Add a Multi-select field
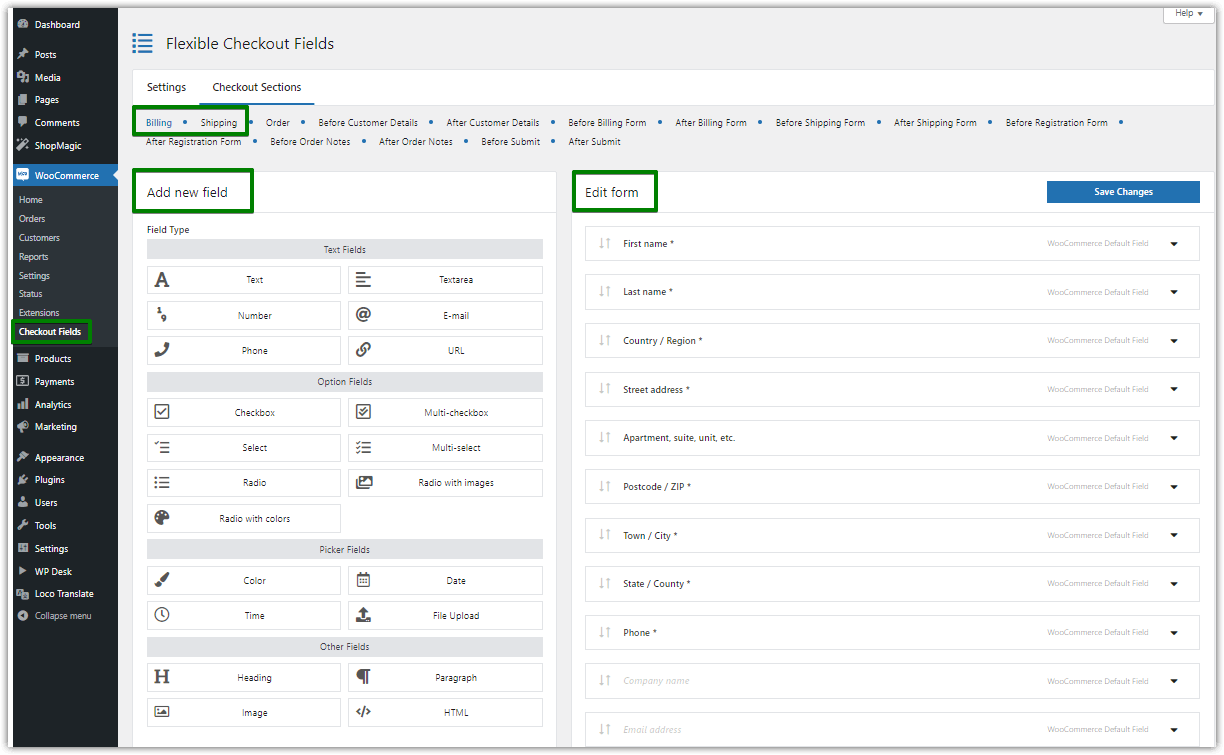 pos(445,448)
